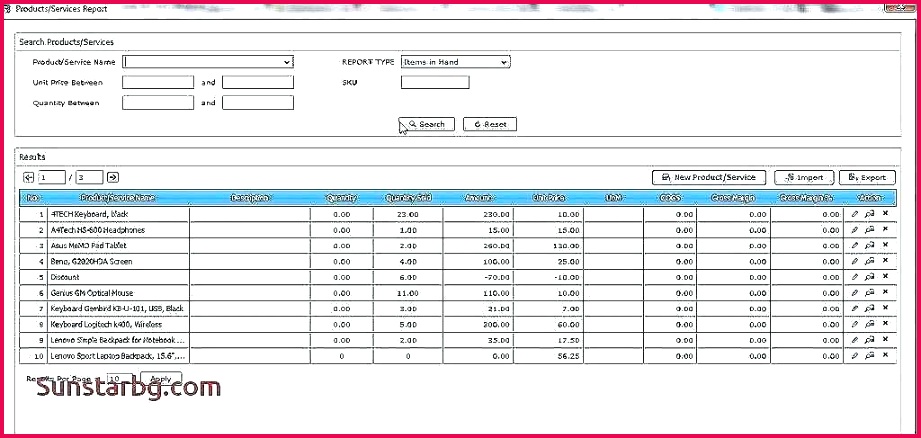This screenshot has height=438, width=921.
Task: View details of Asus MeMO Pad Tablet row
Action: coord(870,246)
